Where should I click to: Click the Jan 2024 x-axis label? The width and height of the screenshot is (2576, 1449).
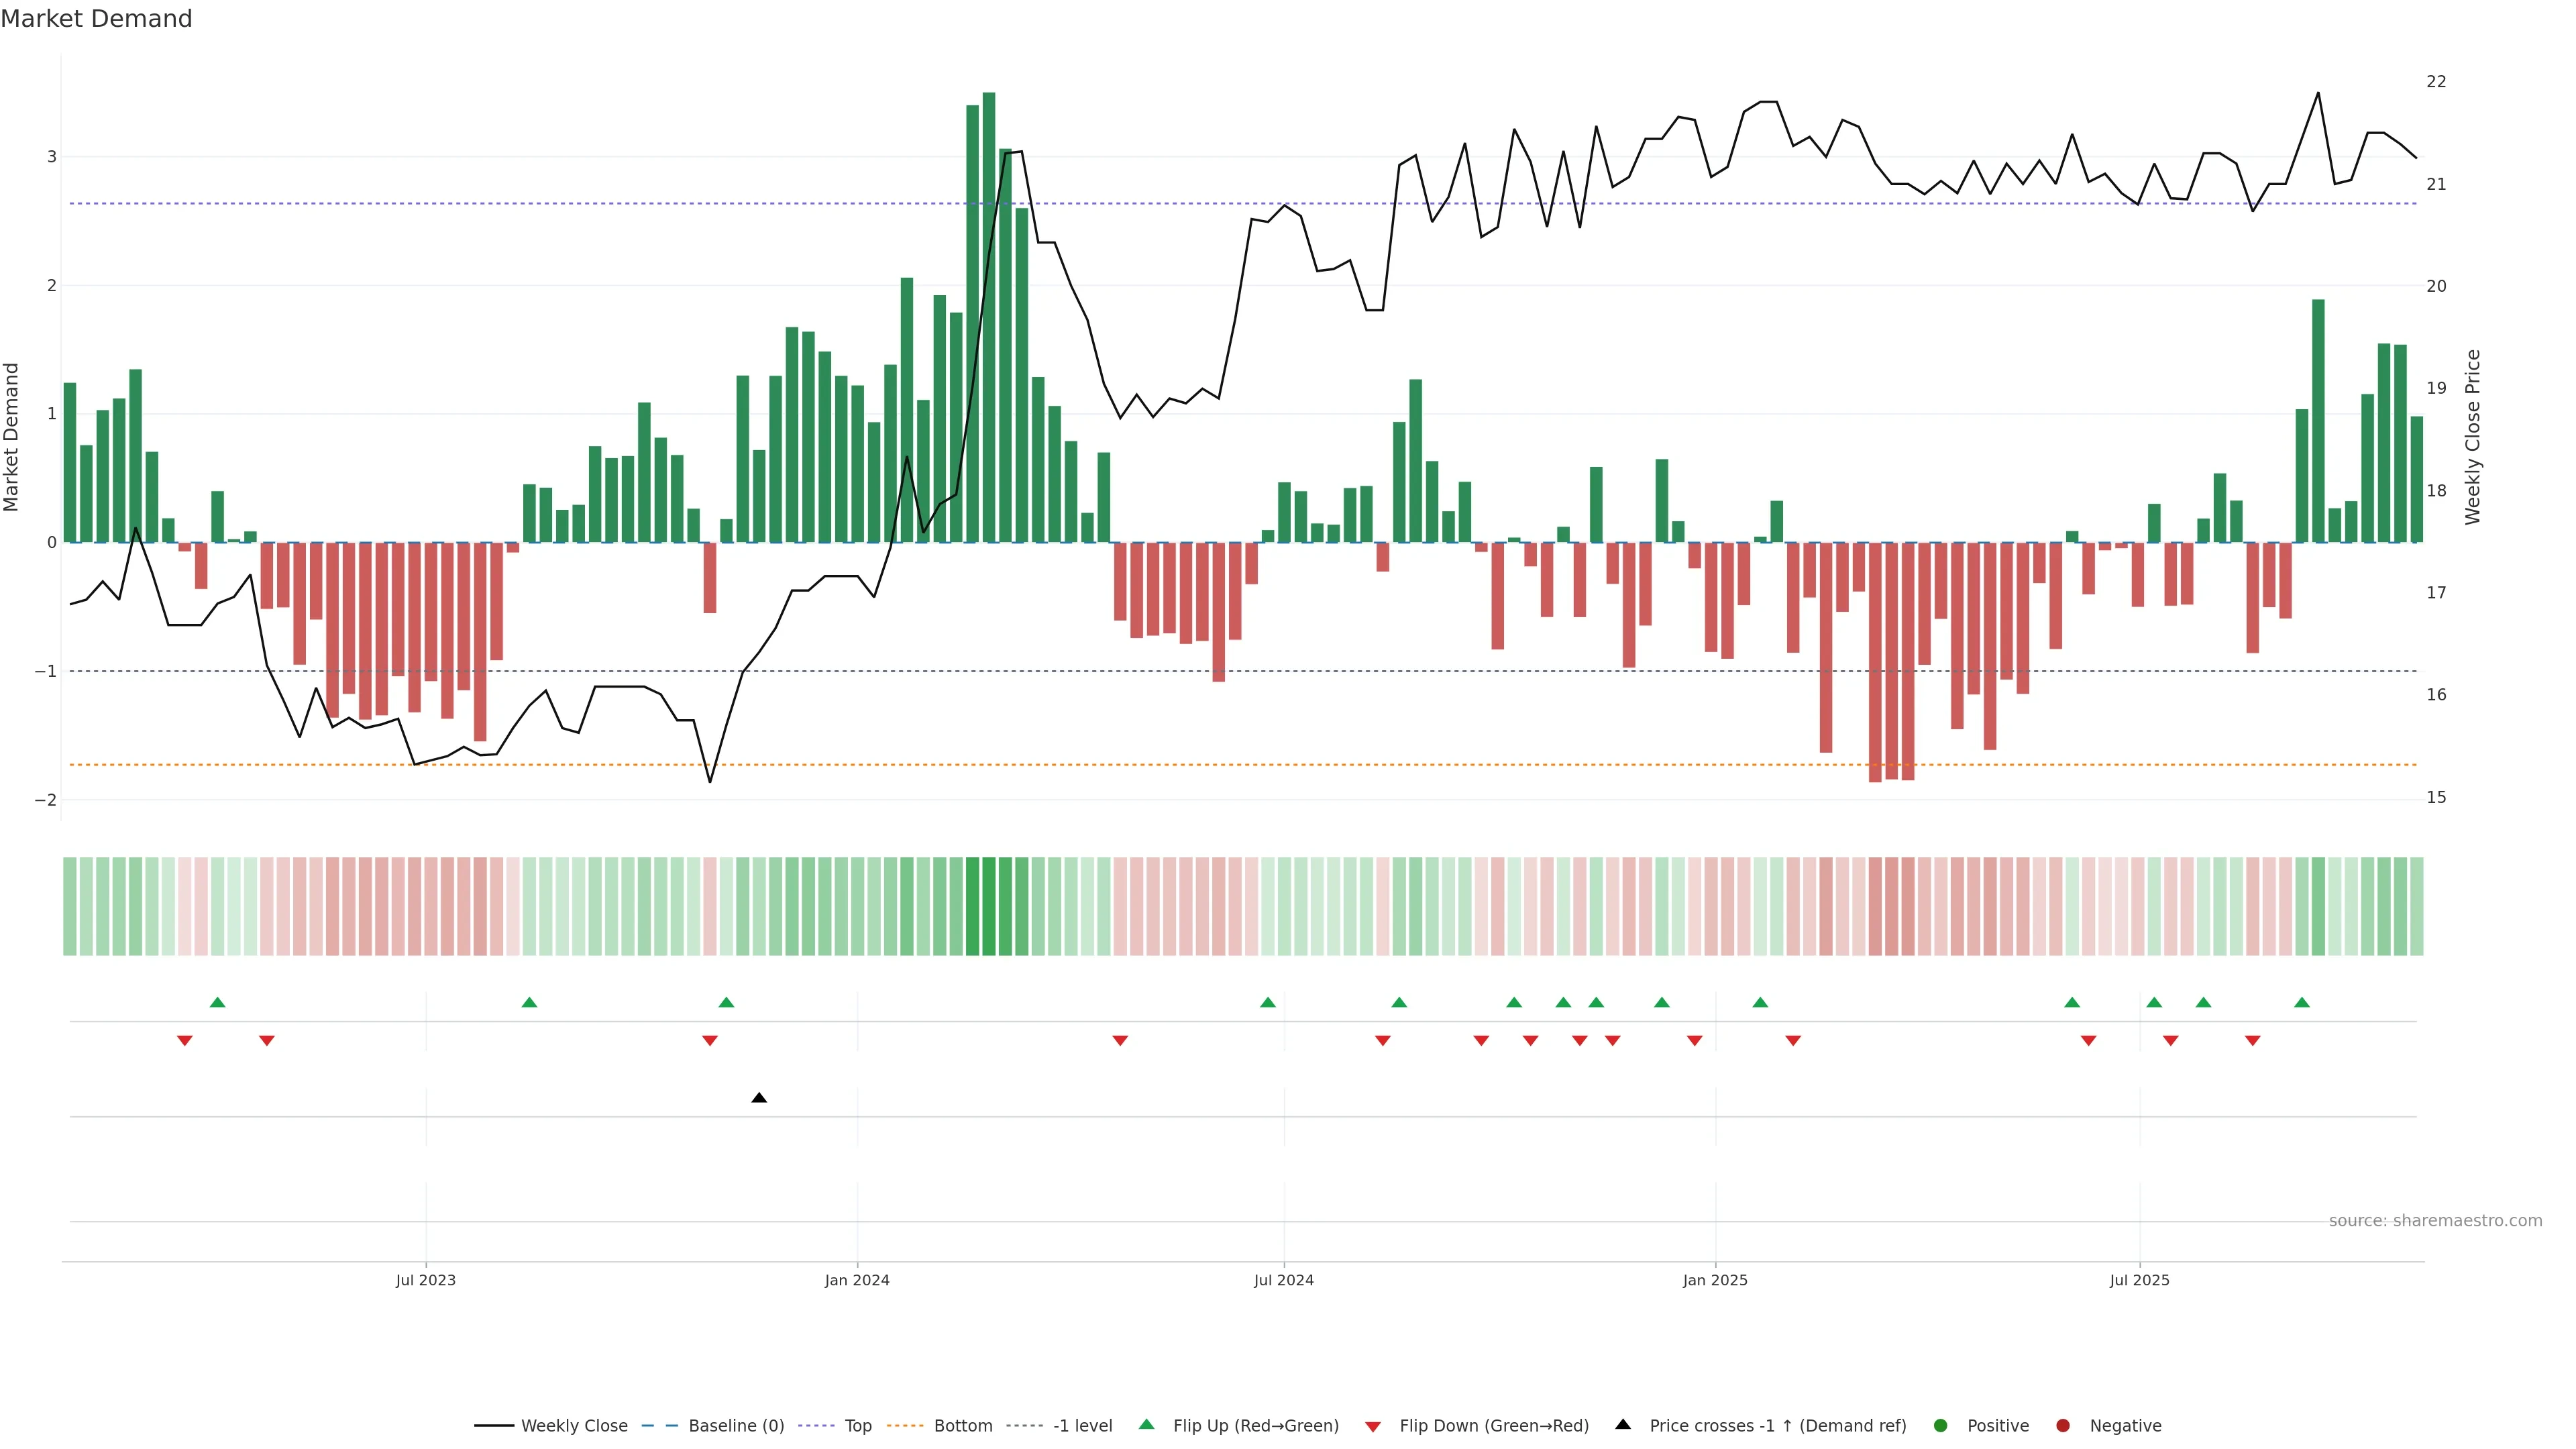[x=857, y=1280]
